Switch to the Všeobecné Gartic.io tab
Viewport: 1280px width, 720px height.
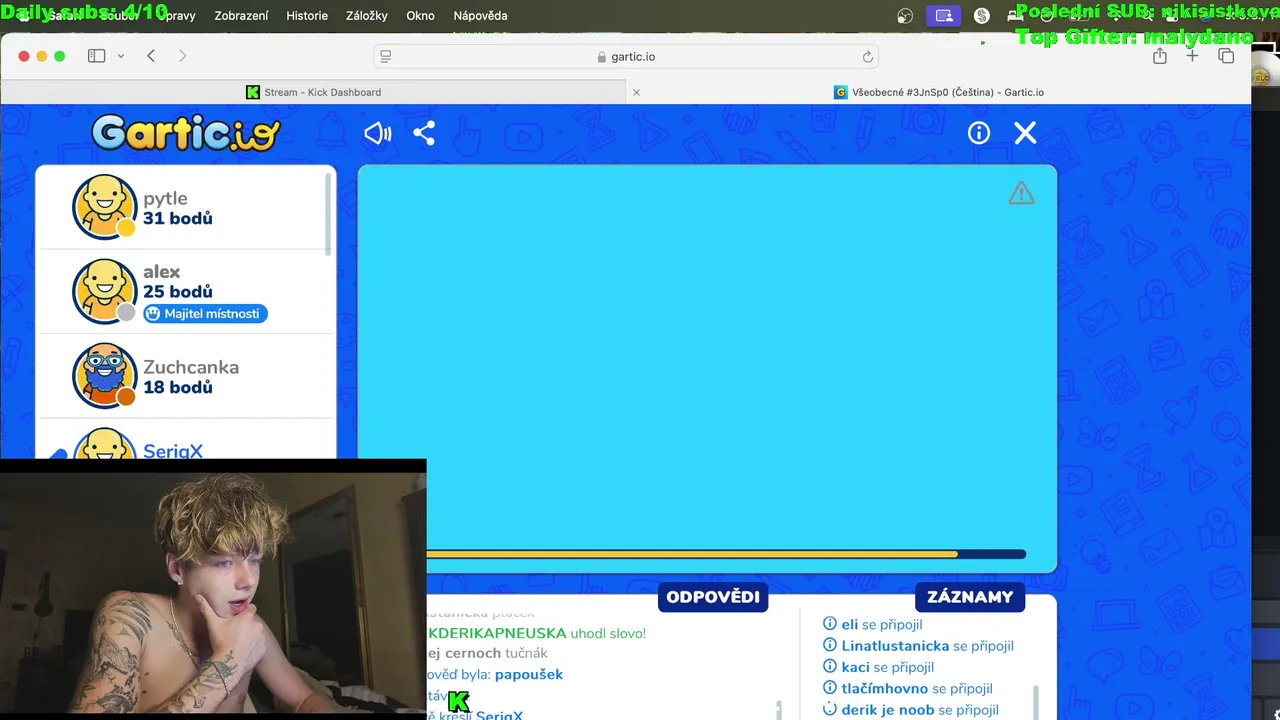938,92
